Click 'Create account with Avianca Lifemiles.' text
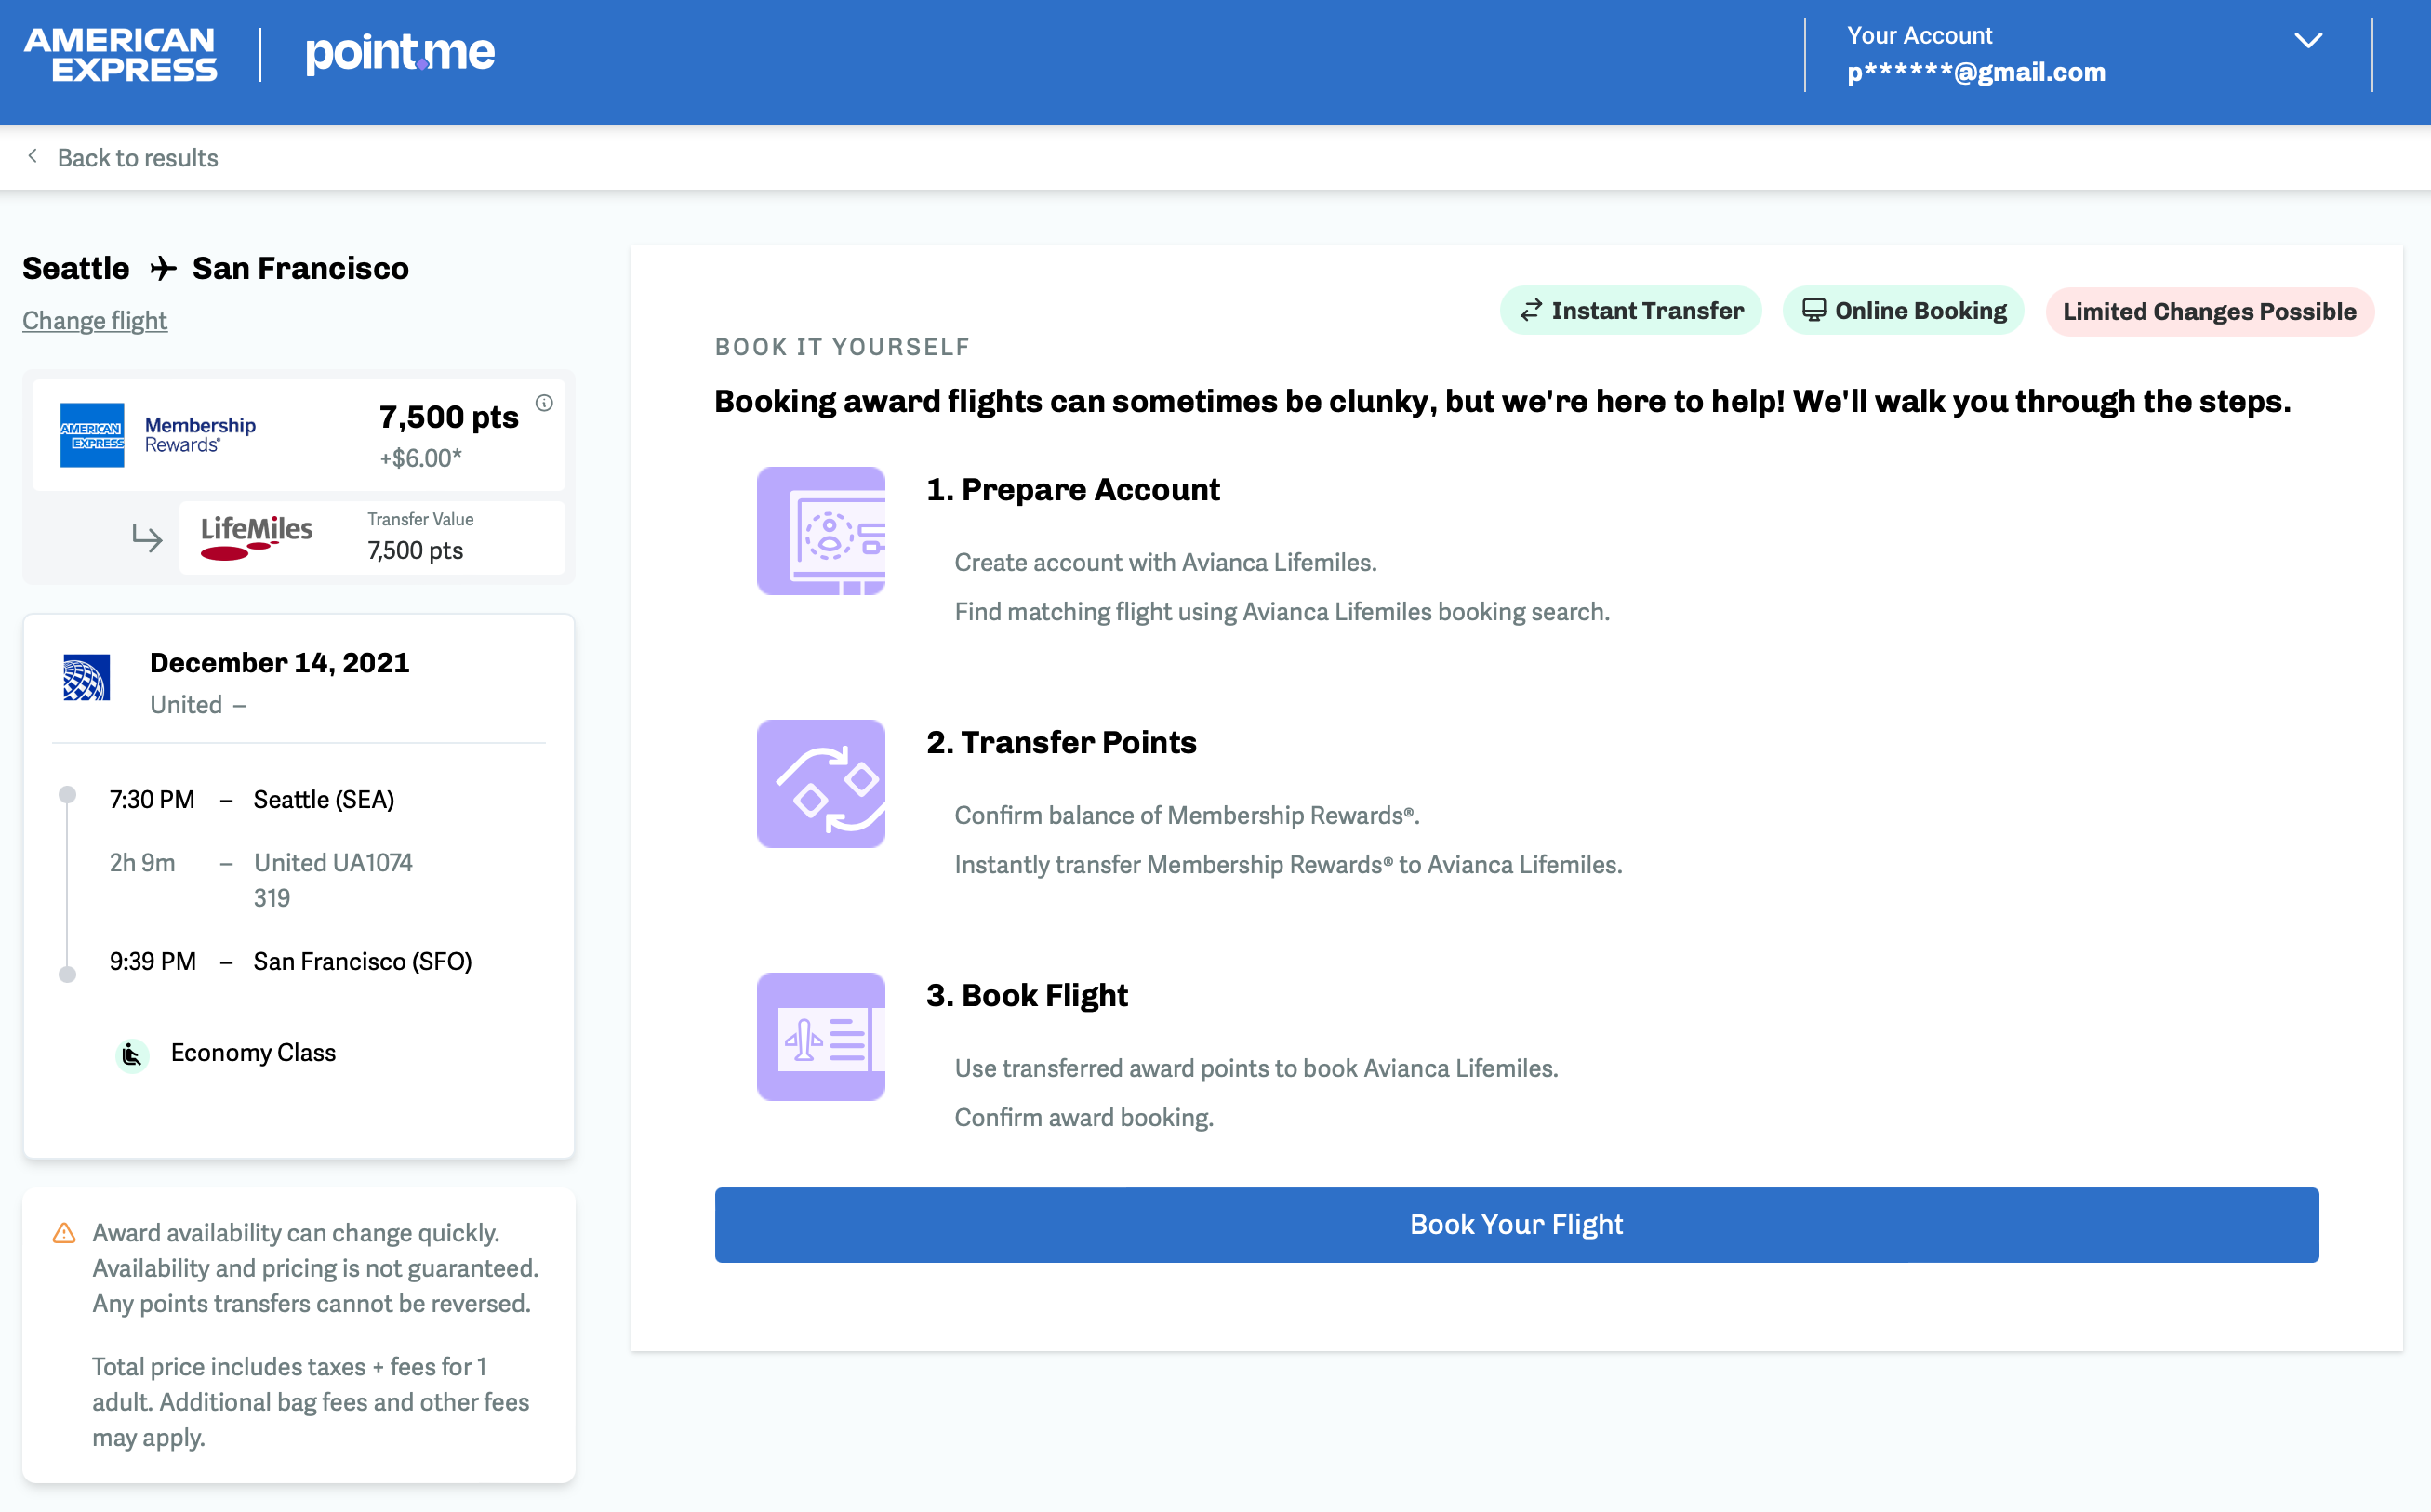 coord(1166,563)
